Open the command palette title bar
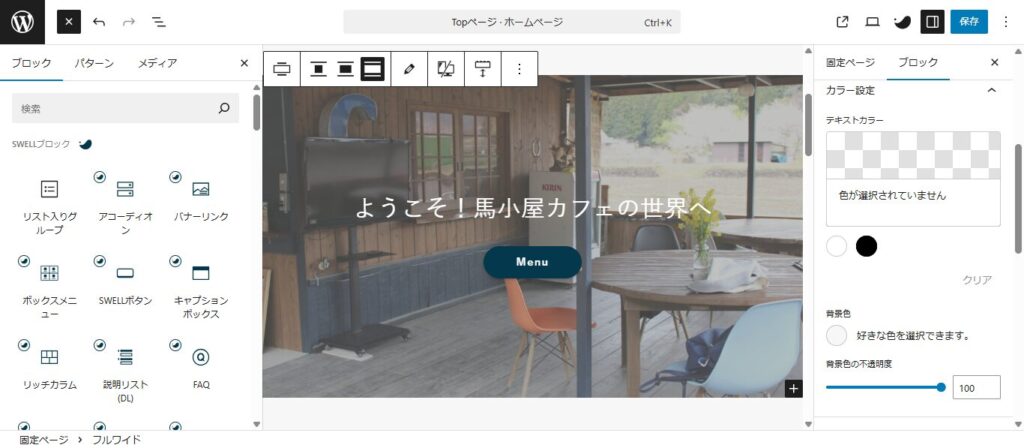Image resolution: width=1024 pixels, height=448 pixels. click(x=512, y=22)
